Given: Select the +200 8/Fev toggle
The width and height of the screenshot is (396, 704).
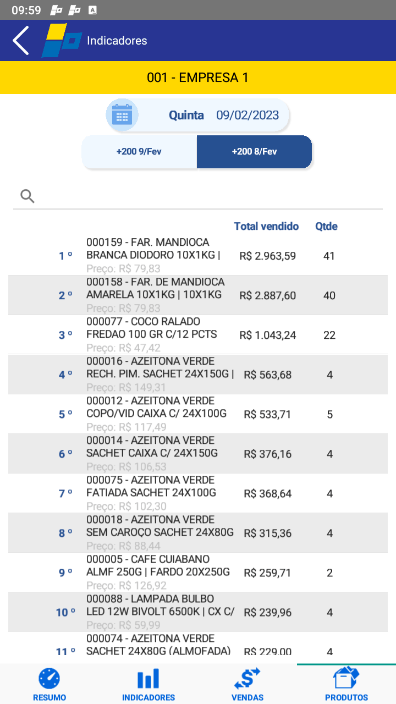Looking at the screenshot, I should coord(254,152).
